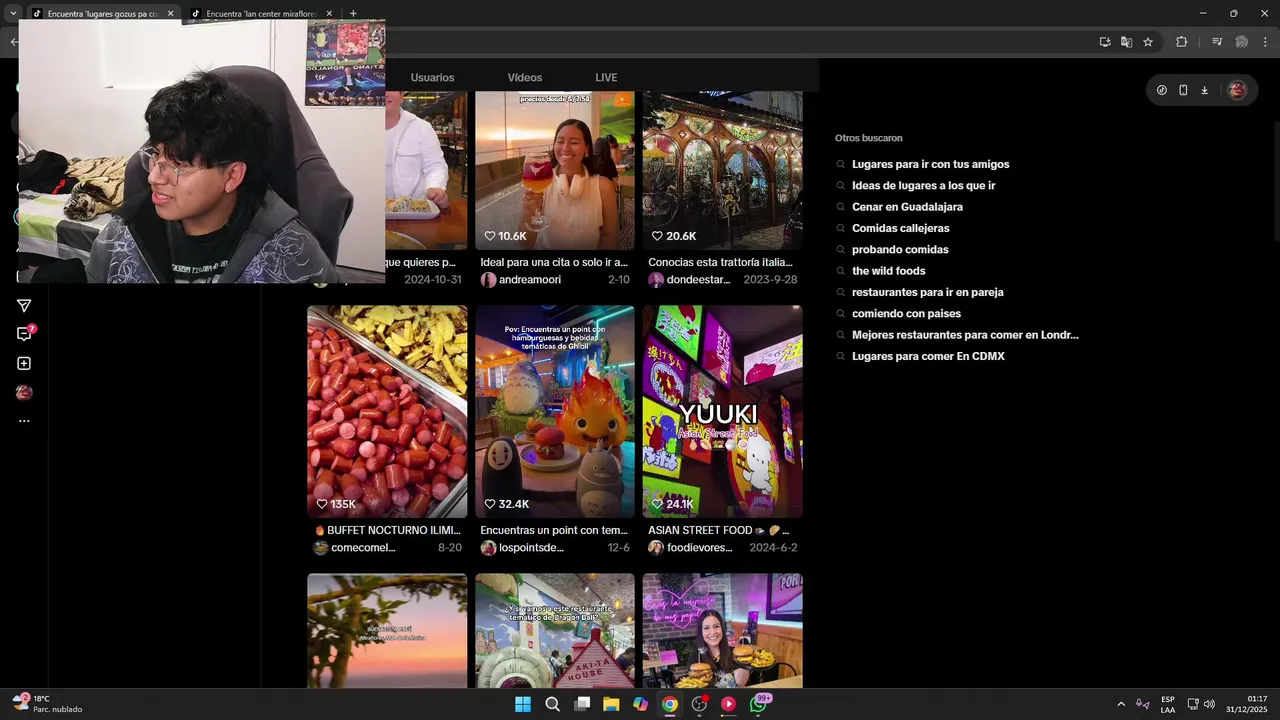The image size is (1280, 720).
Task: Open the sunset Miraflores video thumbnail
Action: 387,630
